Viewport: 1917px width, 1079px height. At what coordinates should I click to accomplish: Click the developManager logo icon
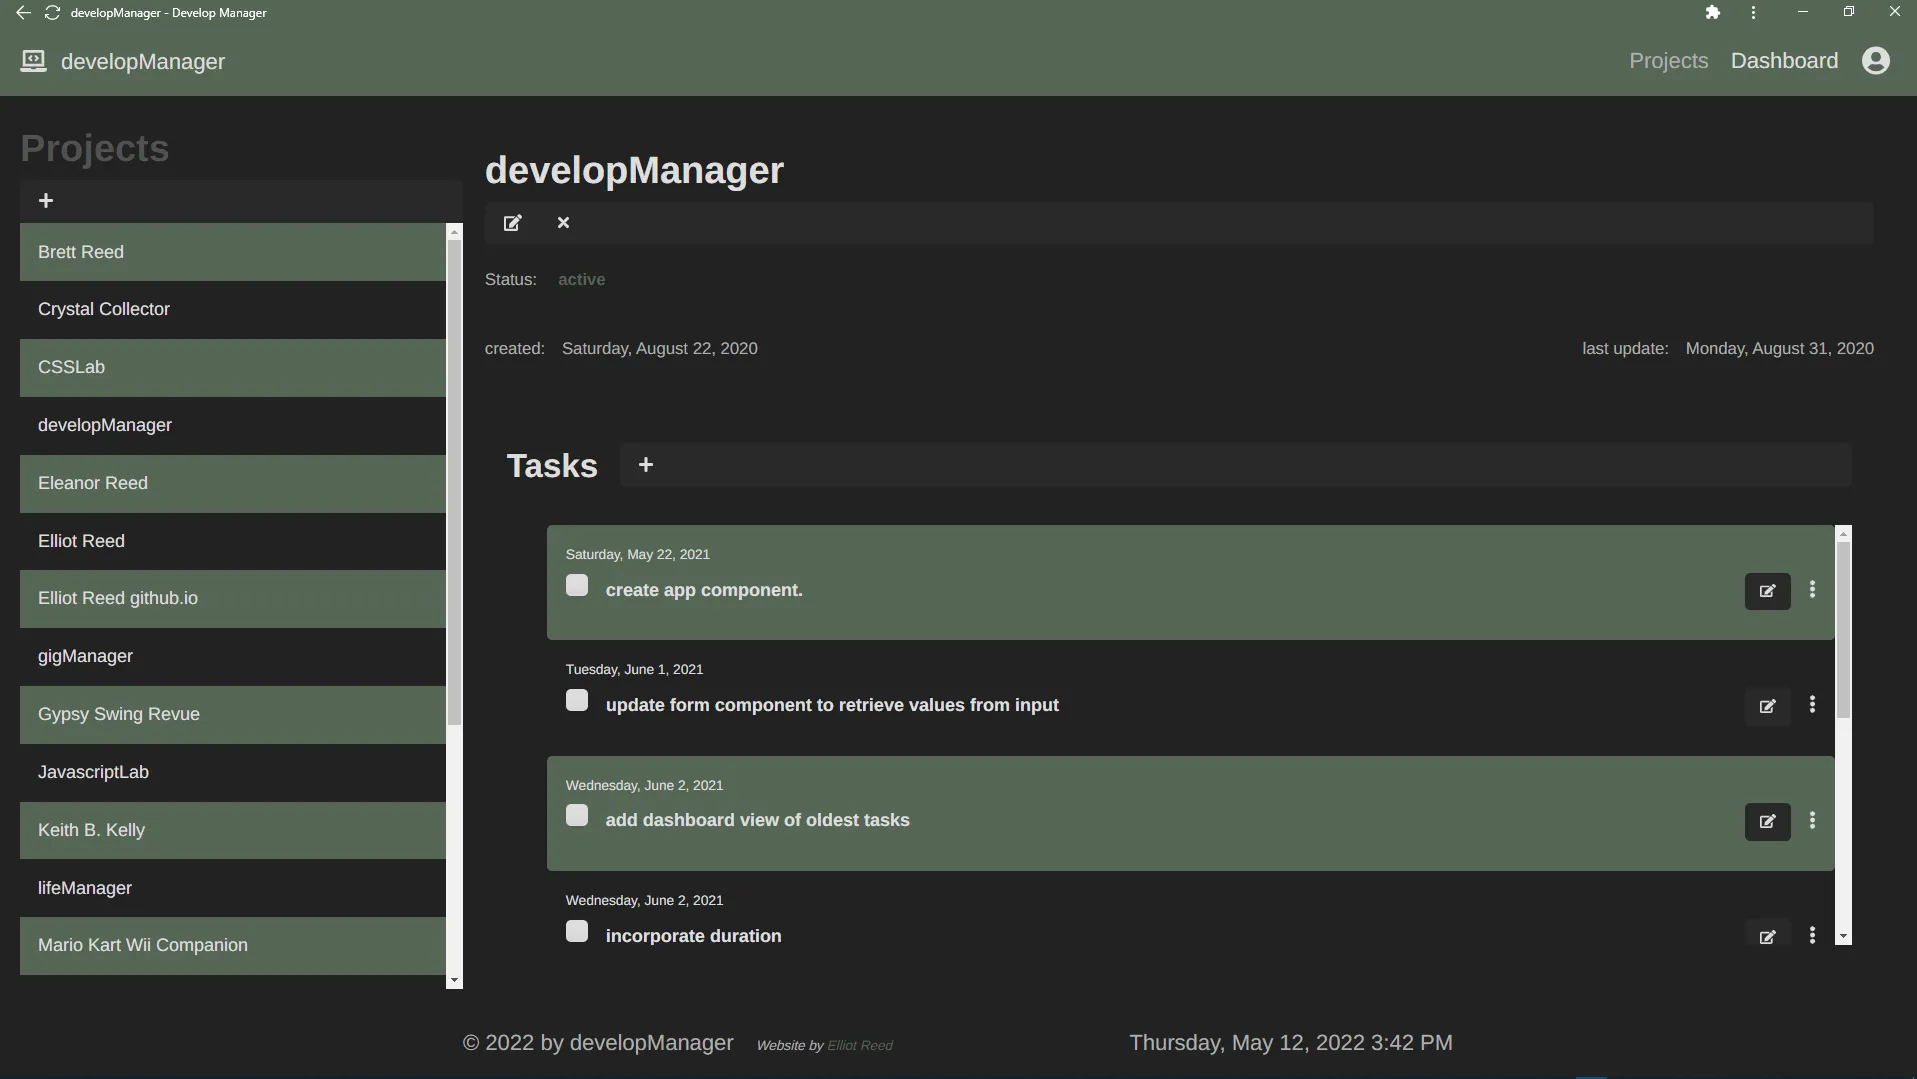(x=32, y=60)
